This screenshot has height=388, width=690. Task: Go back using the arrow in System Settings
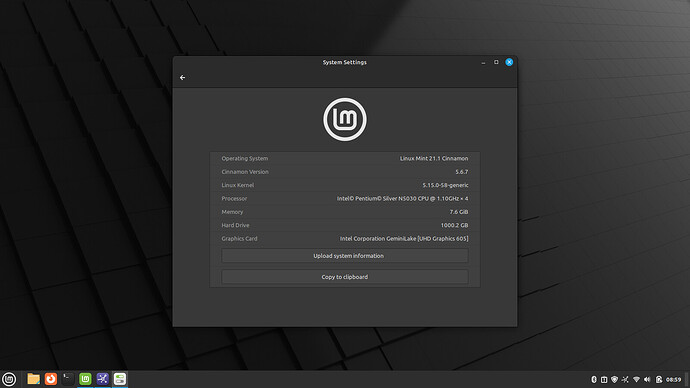[182, 77]
